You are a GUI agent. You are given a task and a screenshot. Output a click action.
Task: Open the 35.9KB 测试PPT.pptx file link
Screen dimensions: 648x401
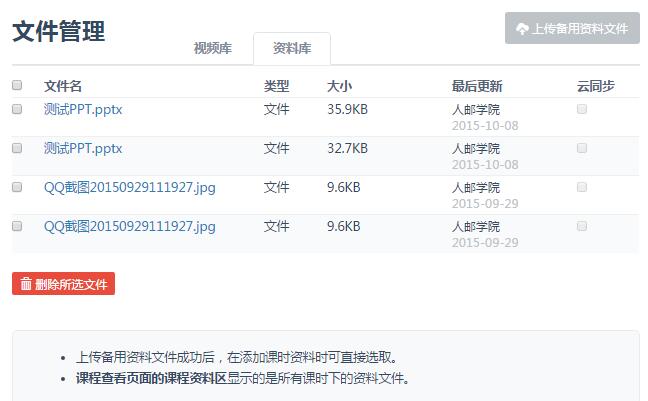pos(83,109)
